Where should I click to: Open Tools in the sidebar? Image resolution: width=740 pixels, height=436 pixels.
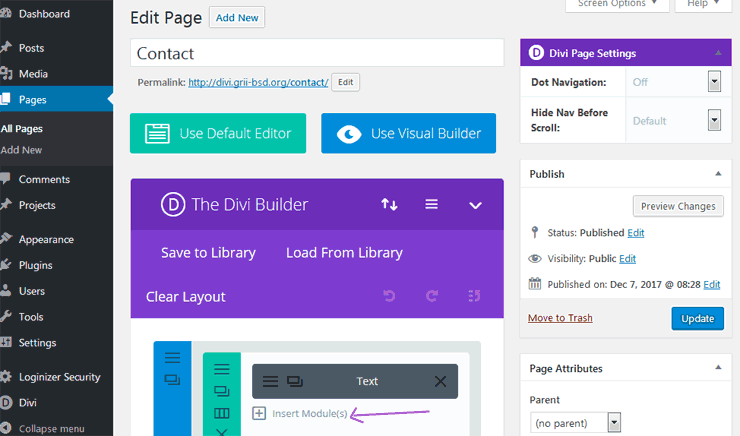[31, 317]
